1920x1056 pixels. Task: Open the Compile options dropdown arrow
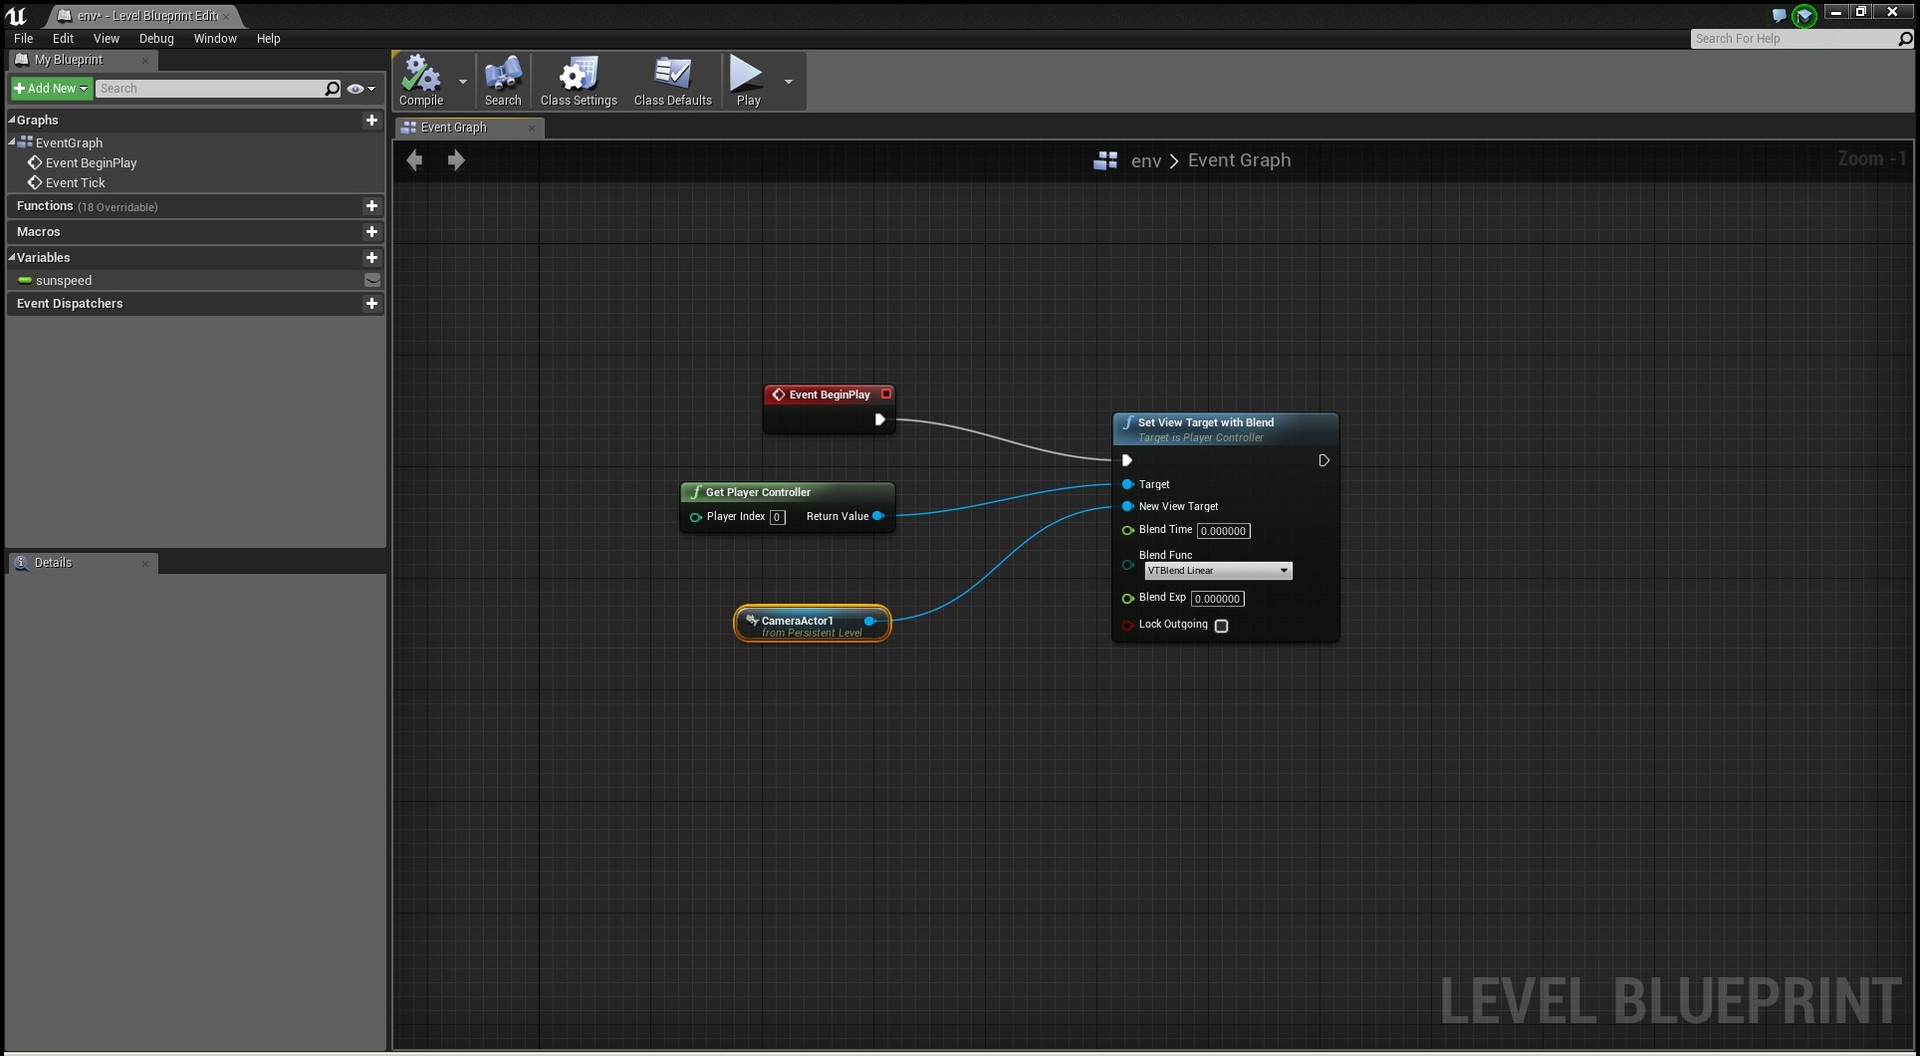tap(463, 81)
